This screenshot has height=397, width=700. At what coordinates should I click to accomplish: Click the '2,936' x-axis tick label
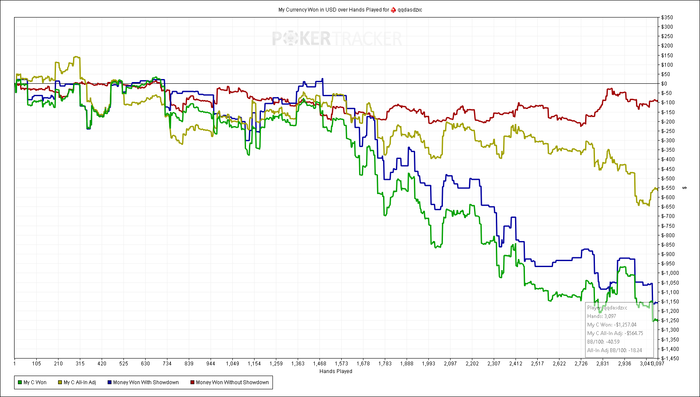point(625,364)
